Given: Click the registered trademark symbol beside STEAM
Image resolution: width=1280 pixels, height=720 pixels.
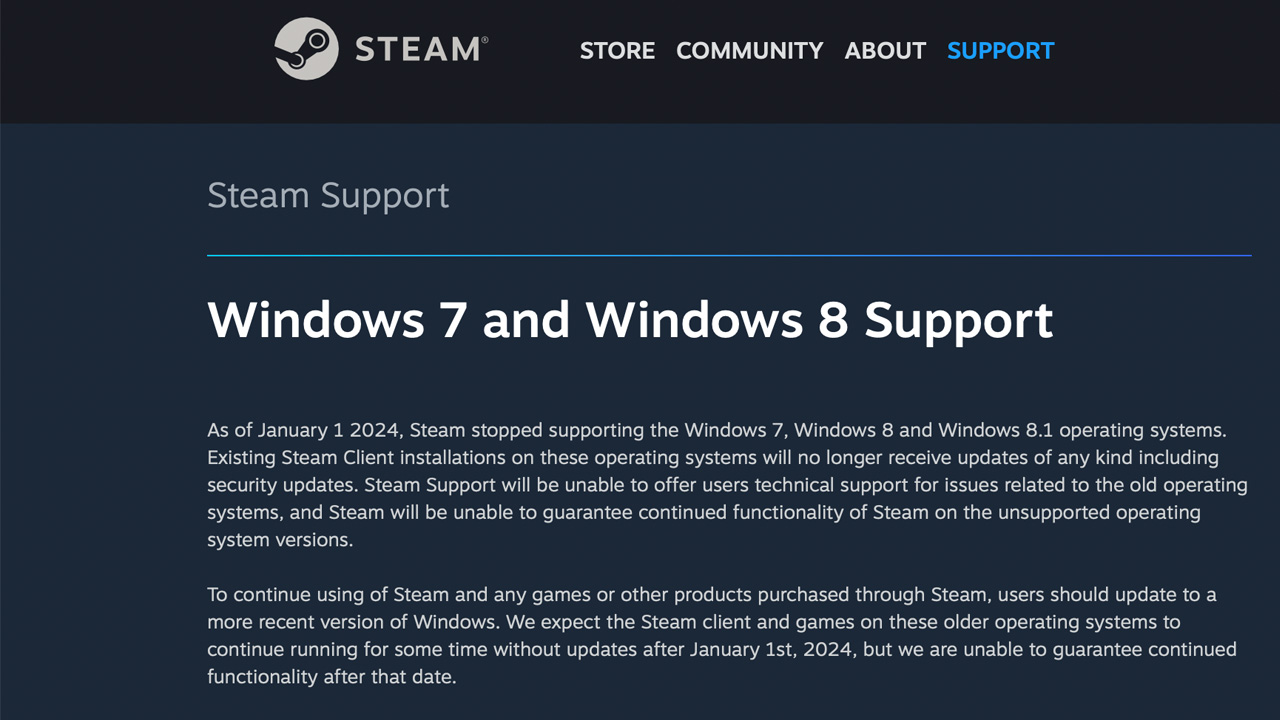Looking at the screenshot, I should pos(485,41).
